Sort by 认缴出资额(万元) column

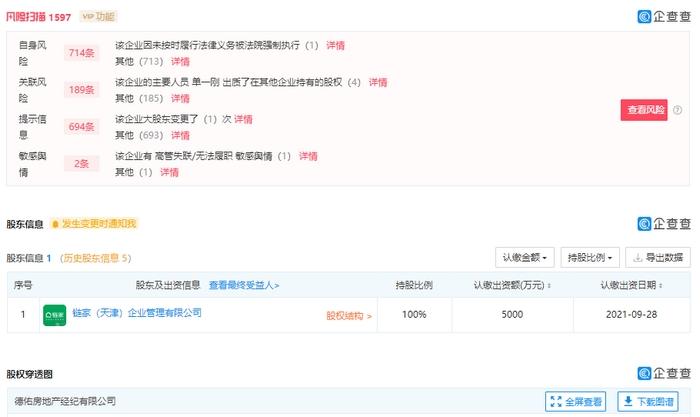(x=512, y=285)
